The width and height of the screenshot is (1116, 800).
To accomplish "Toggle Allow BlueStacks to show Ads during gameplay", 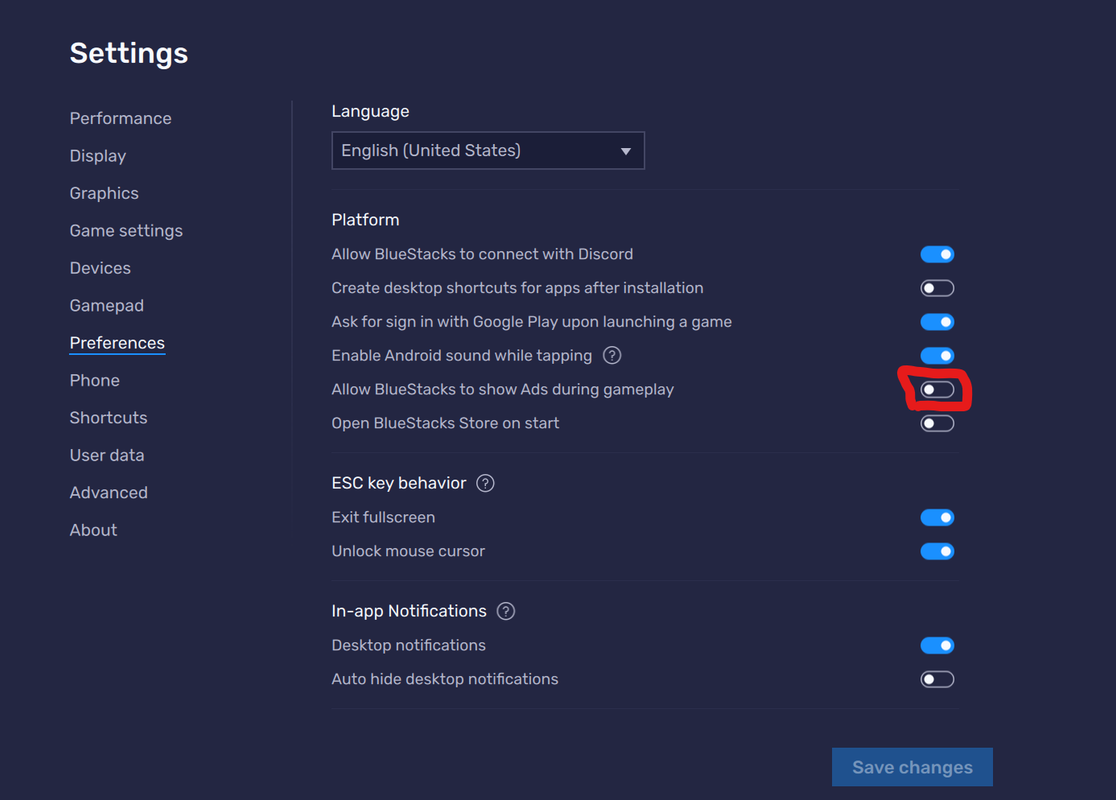I will [x=937, y=389].
